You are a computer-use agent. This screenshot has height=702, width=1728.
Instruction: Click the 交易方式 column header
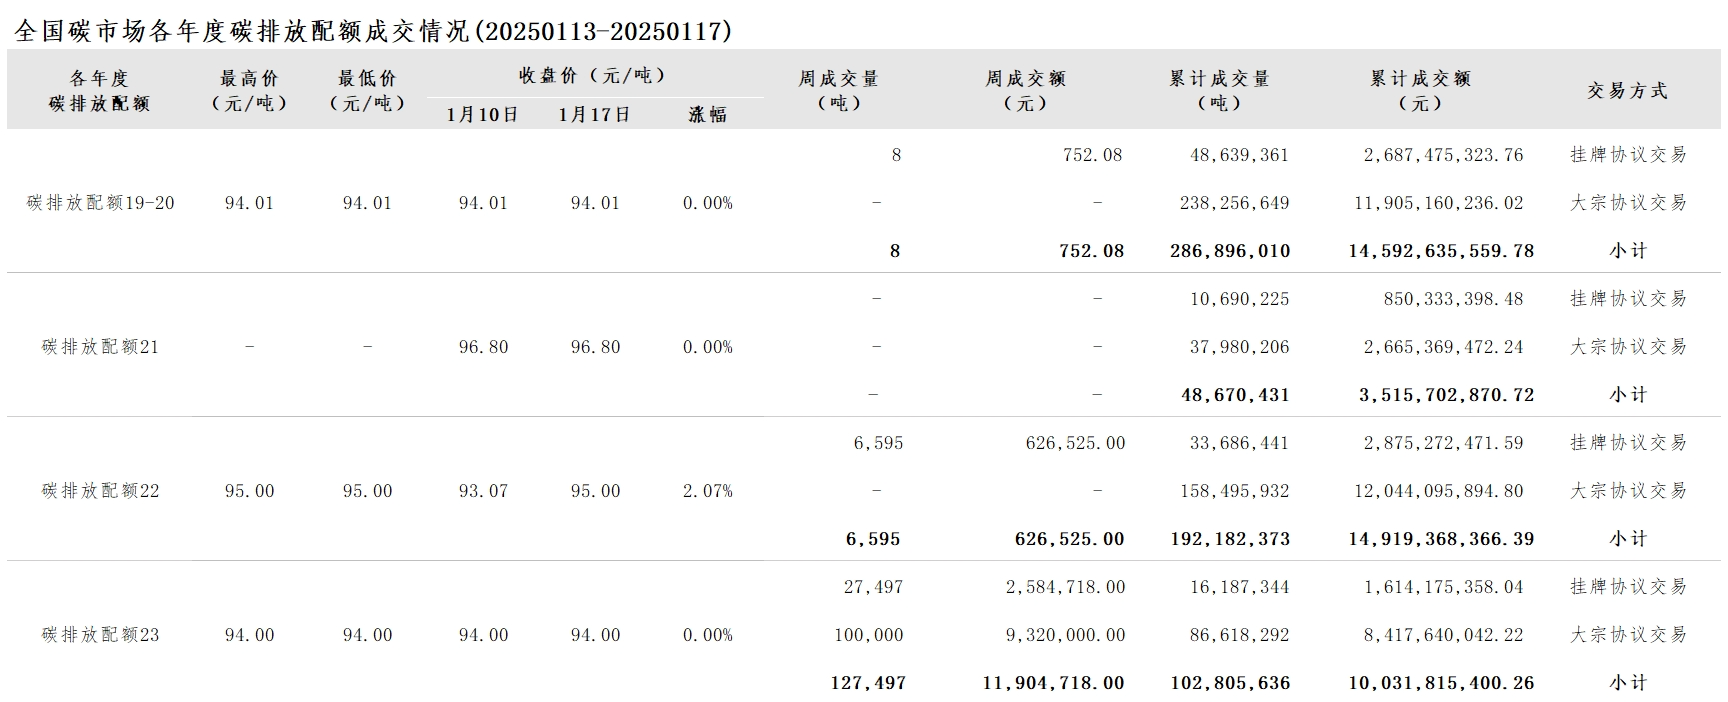point(1627,90)
